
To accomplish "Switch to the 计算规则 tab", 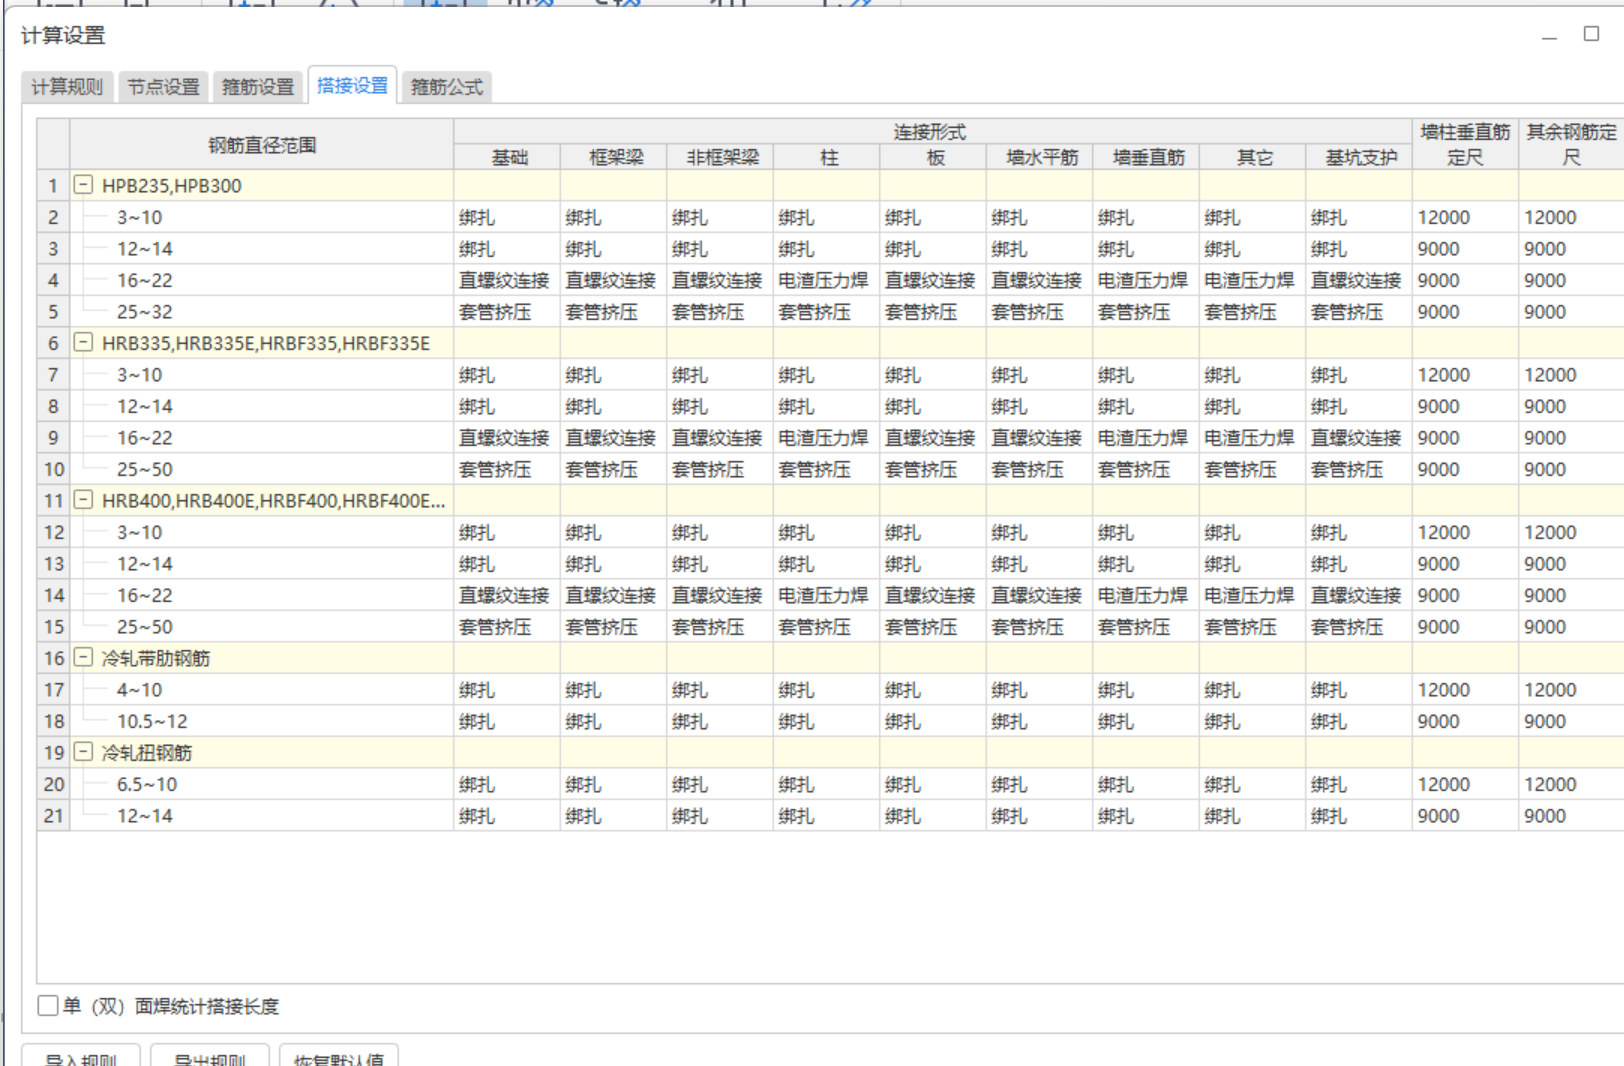I will pyautogui.click(x=67, y=87).
